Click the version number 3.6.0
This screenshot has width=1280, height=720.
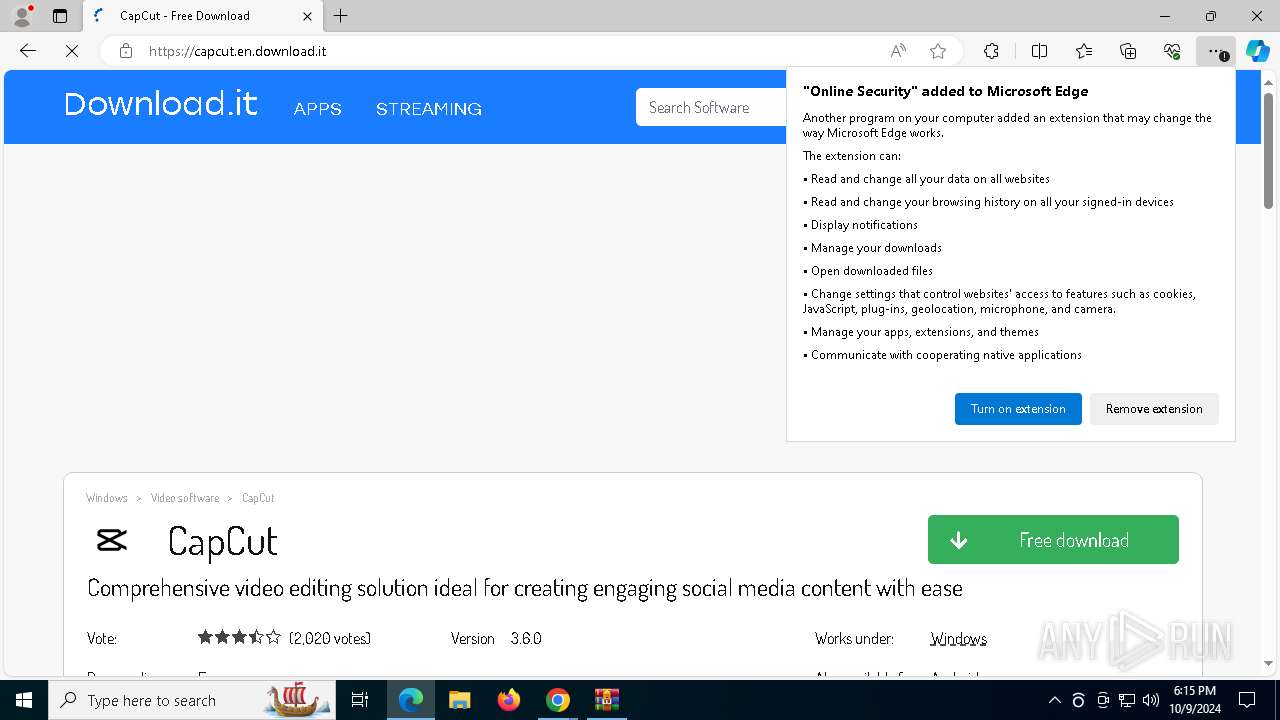tap(526, 638)
